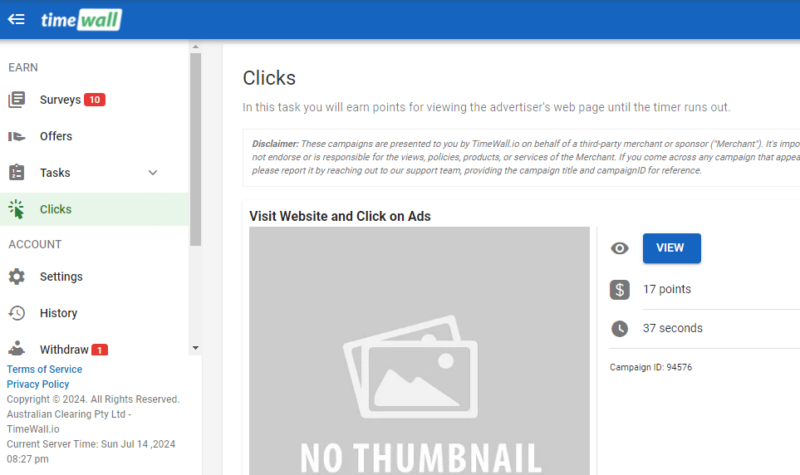Collapse sidebar with back-arrow menu icon
Viewport: 800px width, 475px height.
tap(16, 19)
